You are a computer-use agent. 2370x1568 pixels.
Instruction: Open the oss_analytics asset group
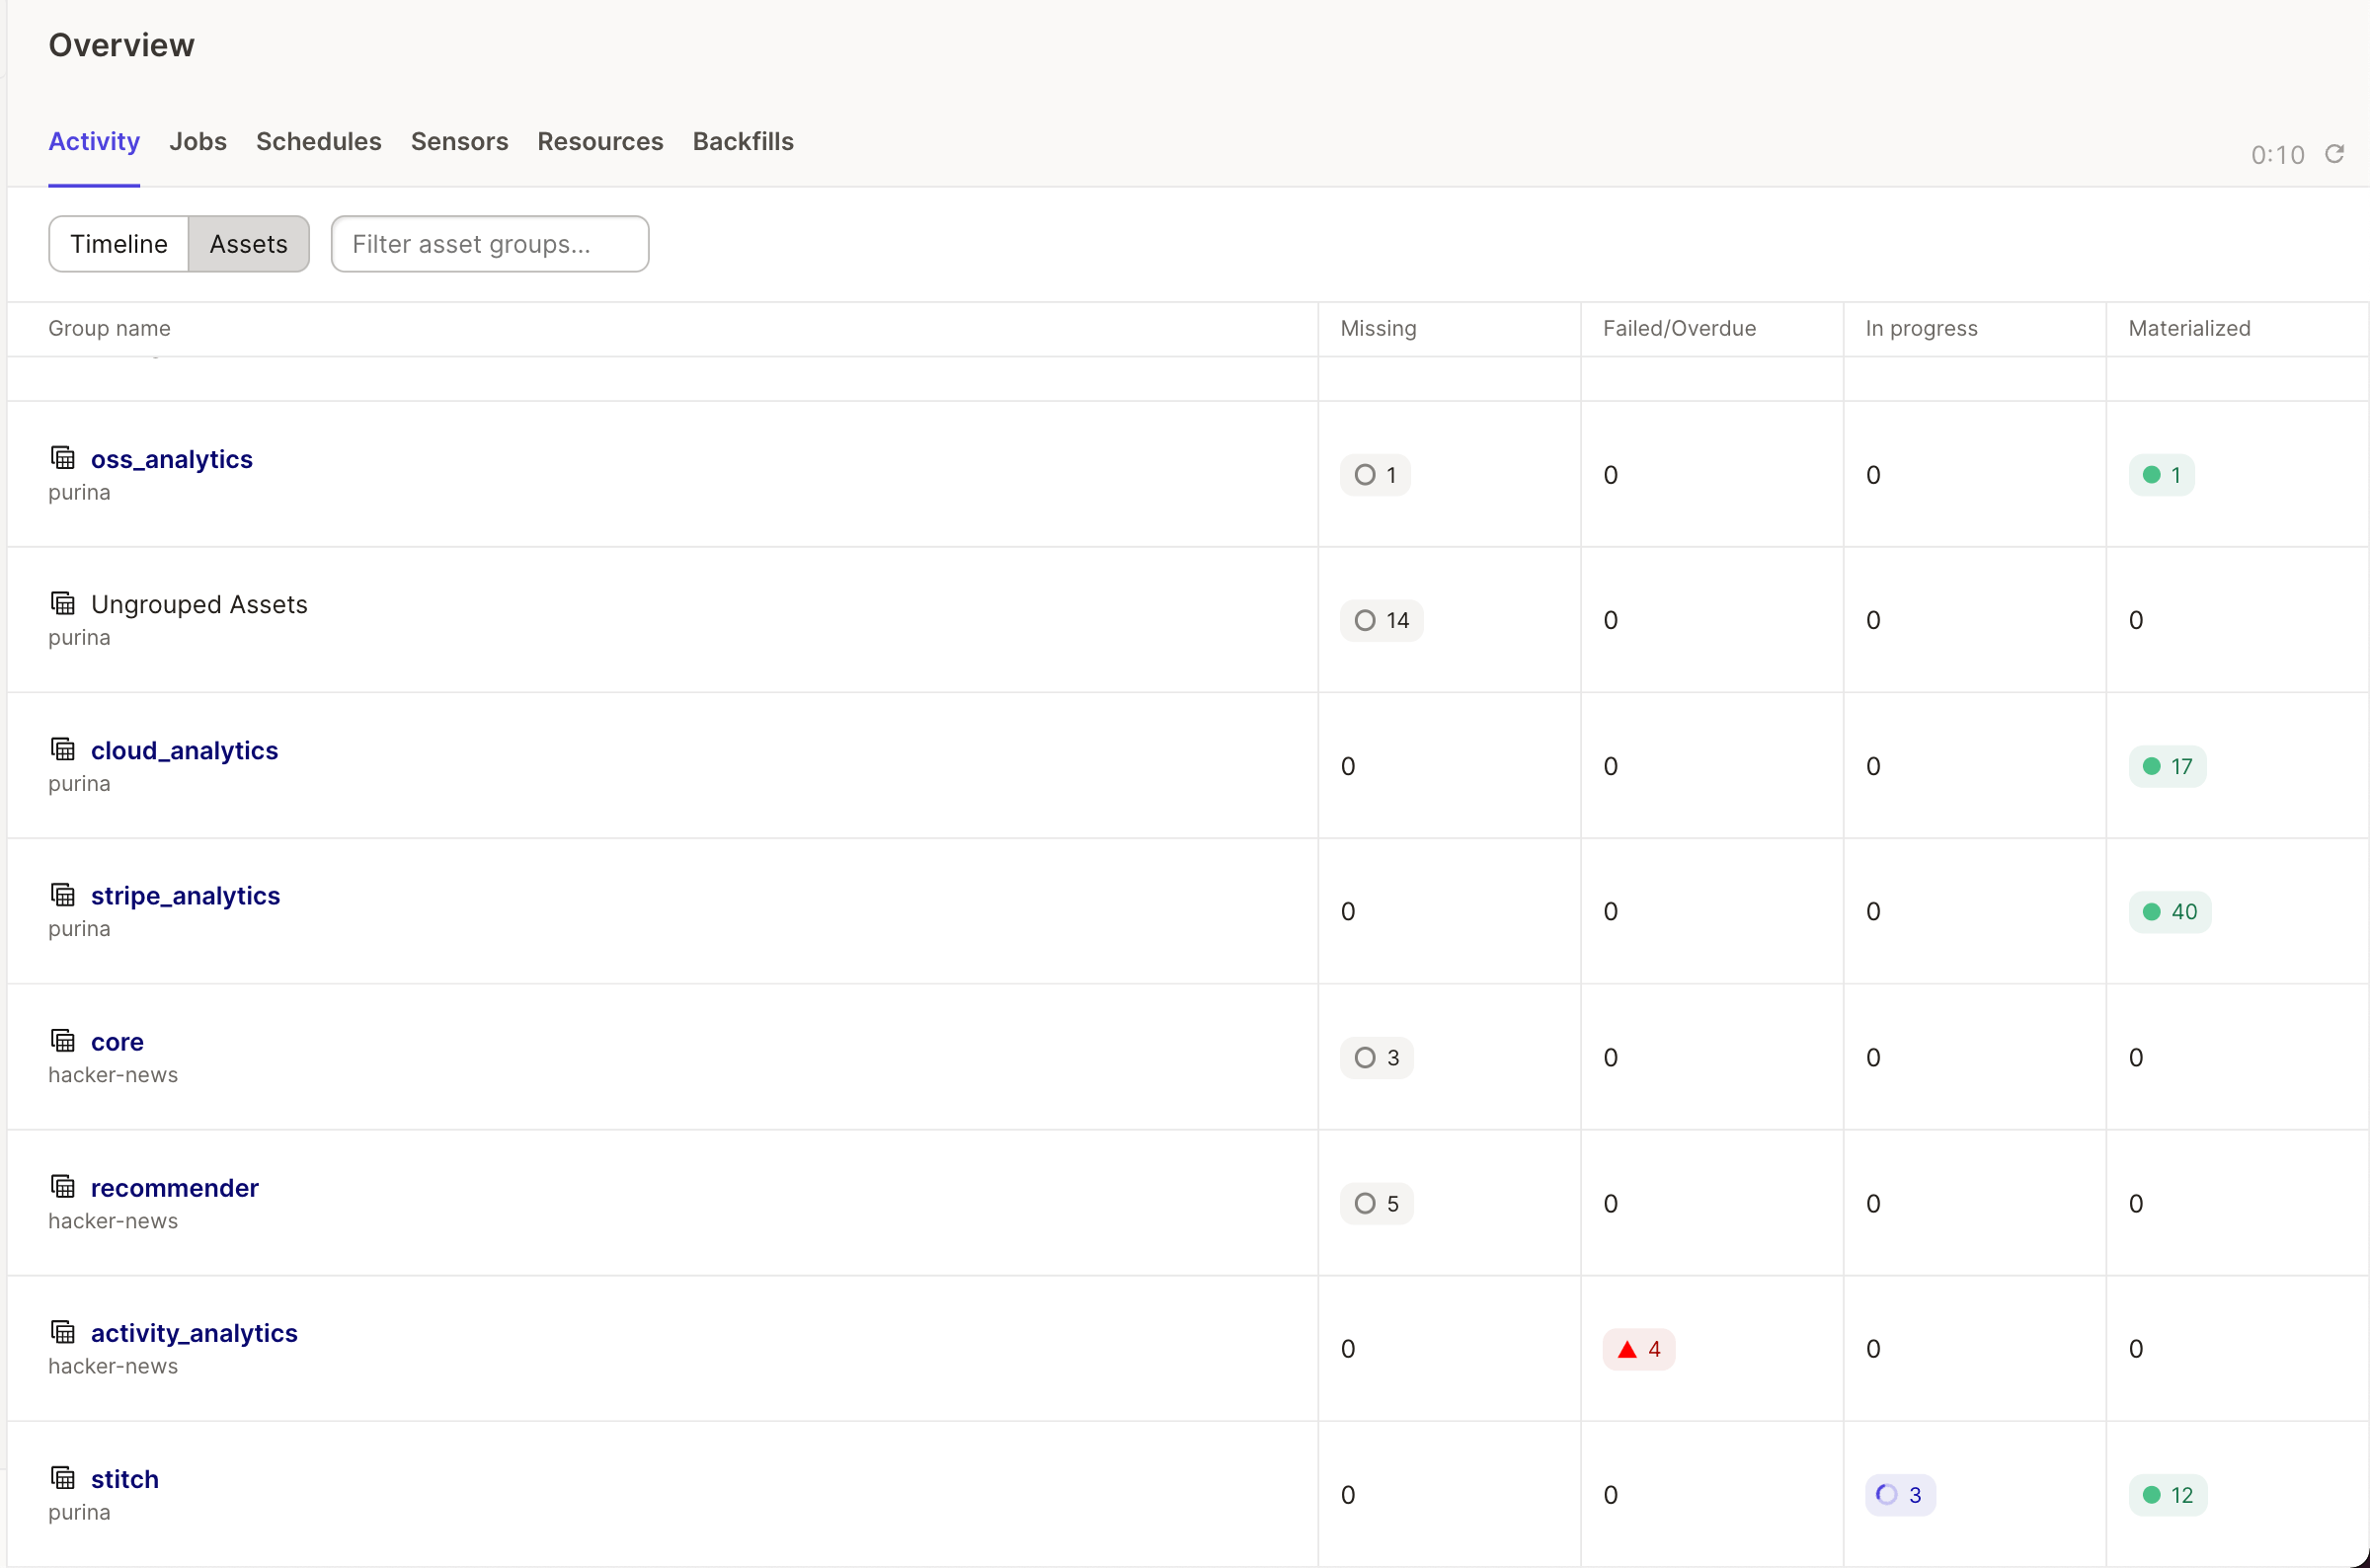(x=172, y=459)
